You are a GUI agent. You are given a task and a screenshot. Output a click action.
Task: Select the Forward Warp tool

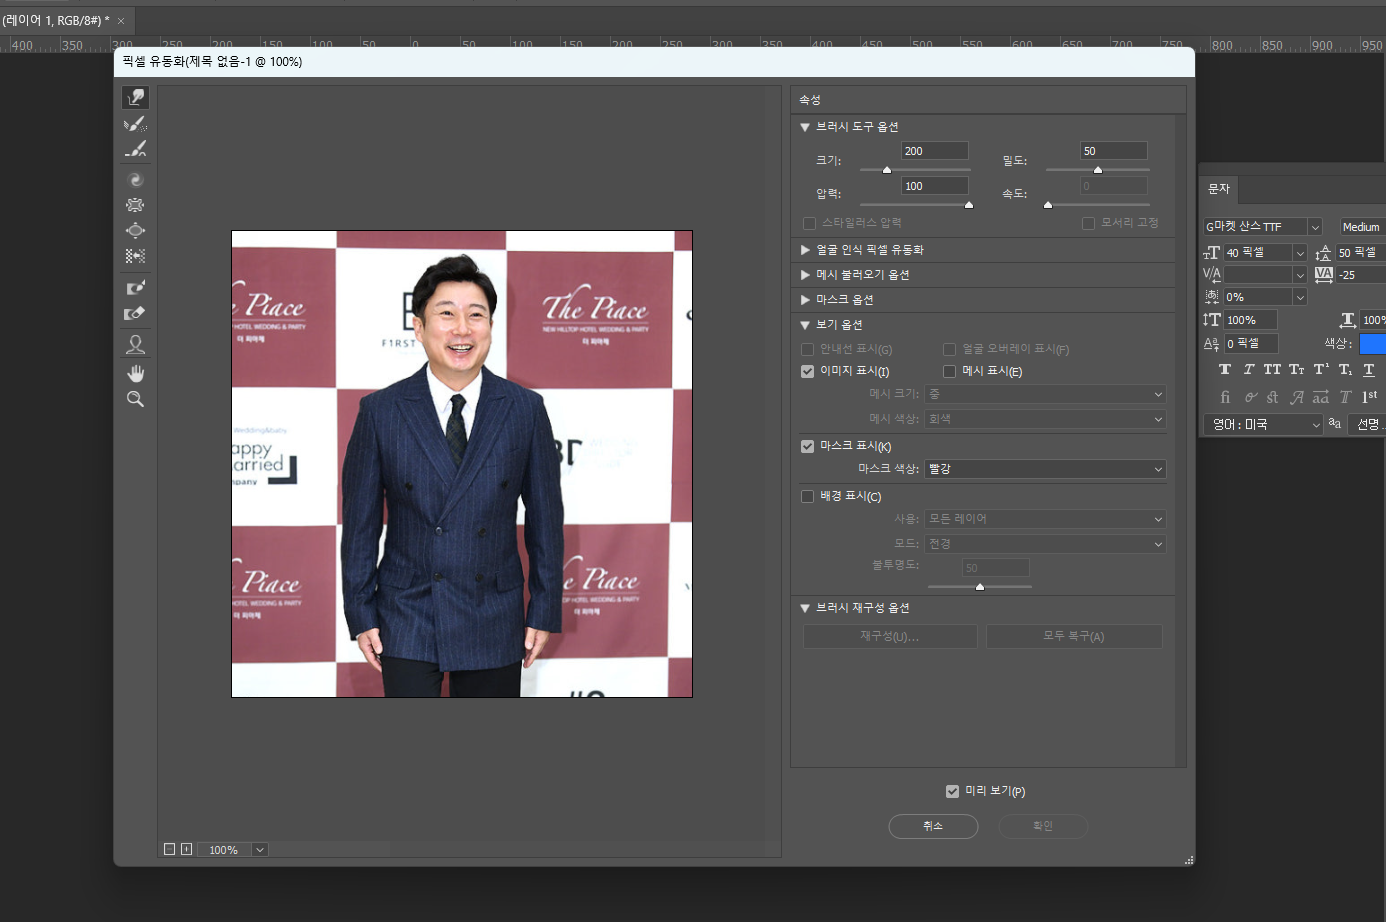(x=136, y=97)
